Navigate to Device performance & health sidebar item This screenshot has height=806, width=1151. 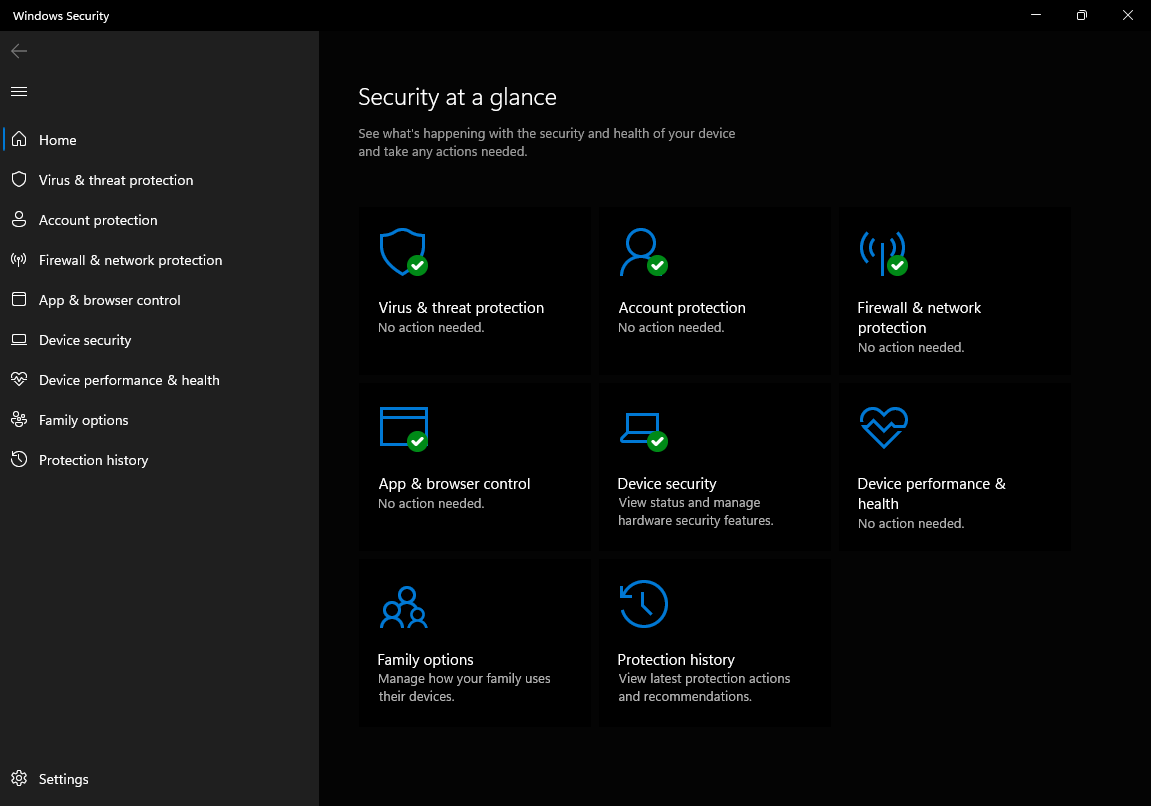pyautogui.click(x=159, y=380)
